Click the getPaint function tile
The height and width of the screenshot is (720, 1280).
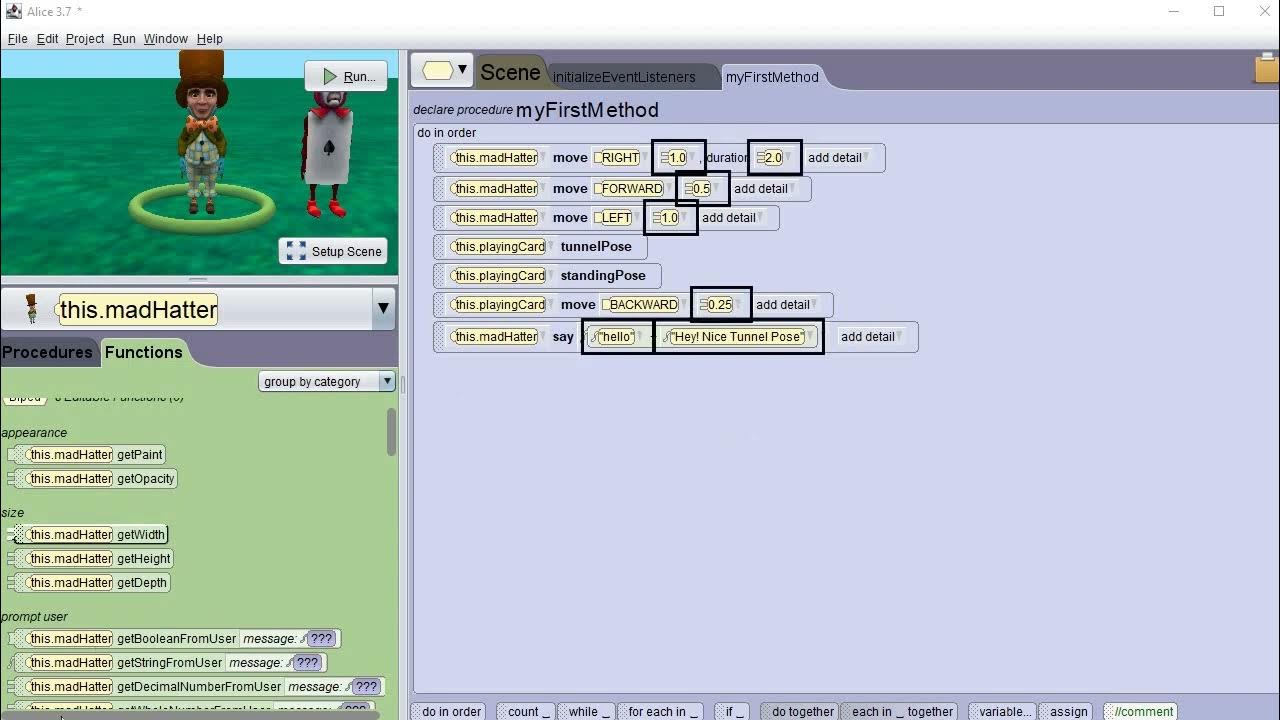pyautogui.click(x=86, y=454)
